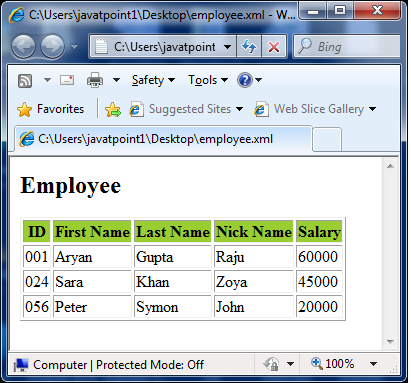Click the nick name John

point(230,307)
